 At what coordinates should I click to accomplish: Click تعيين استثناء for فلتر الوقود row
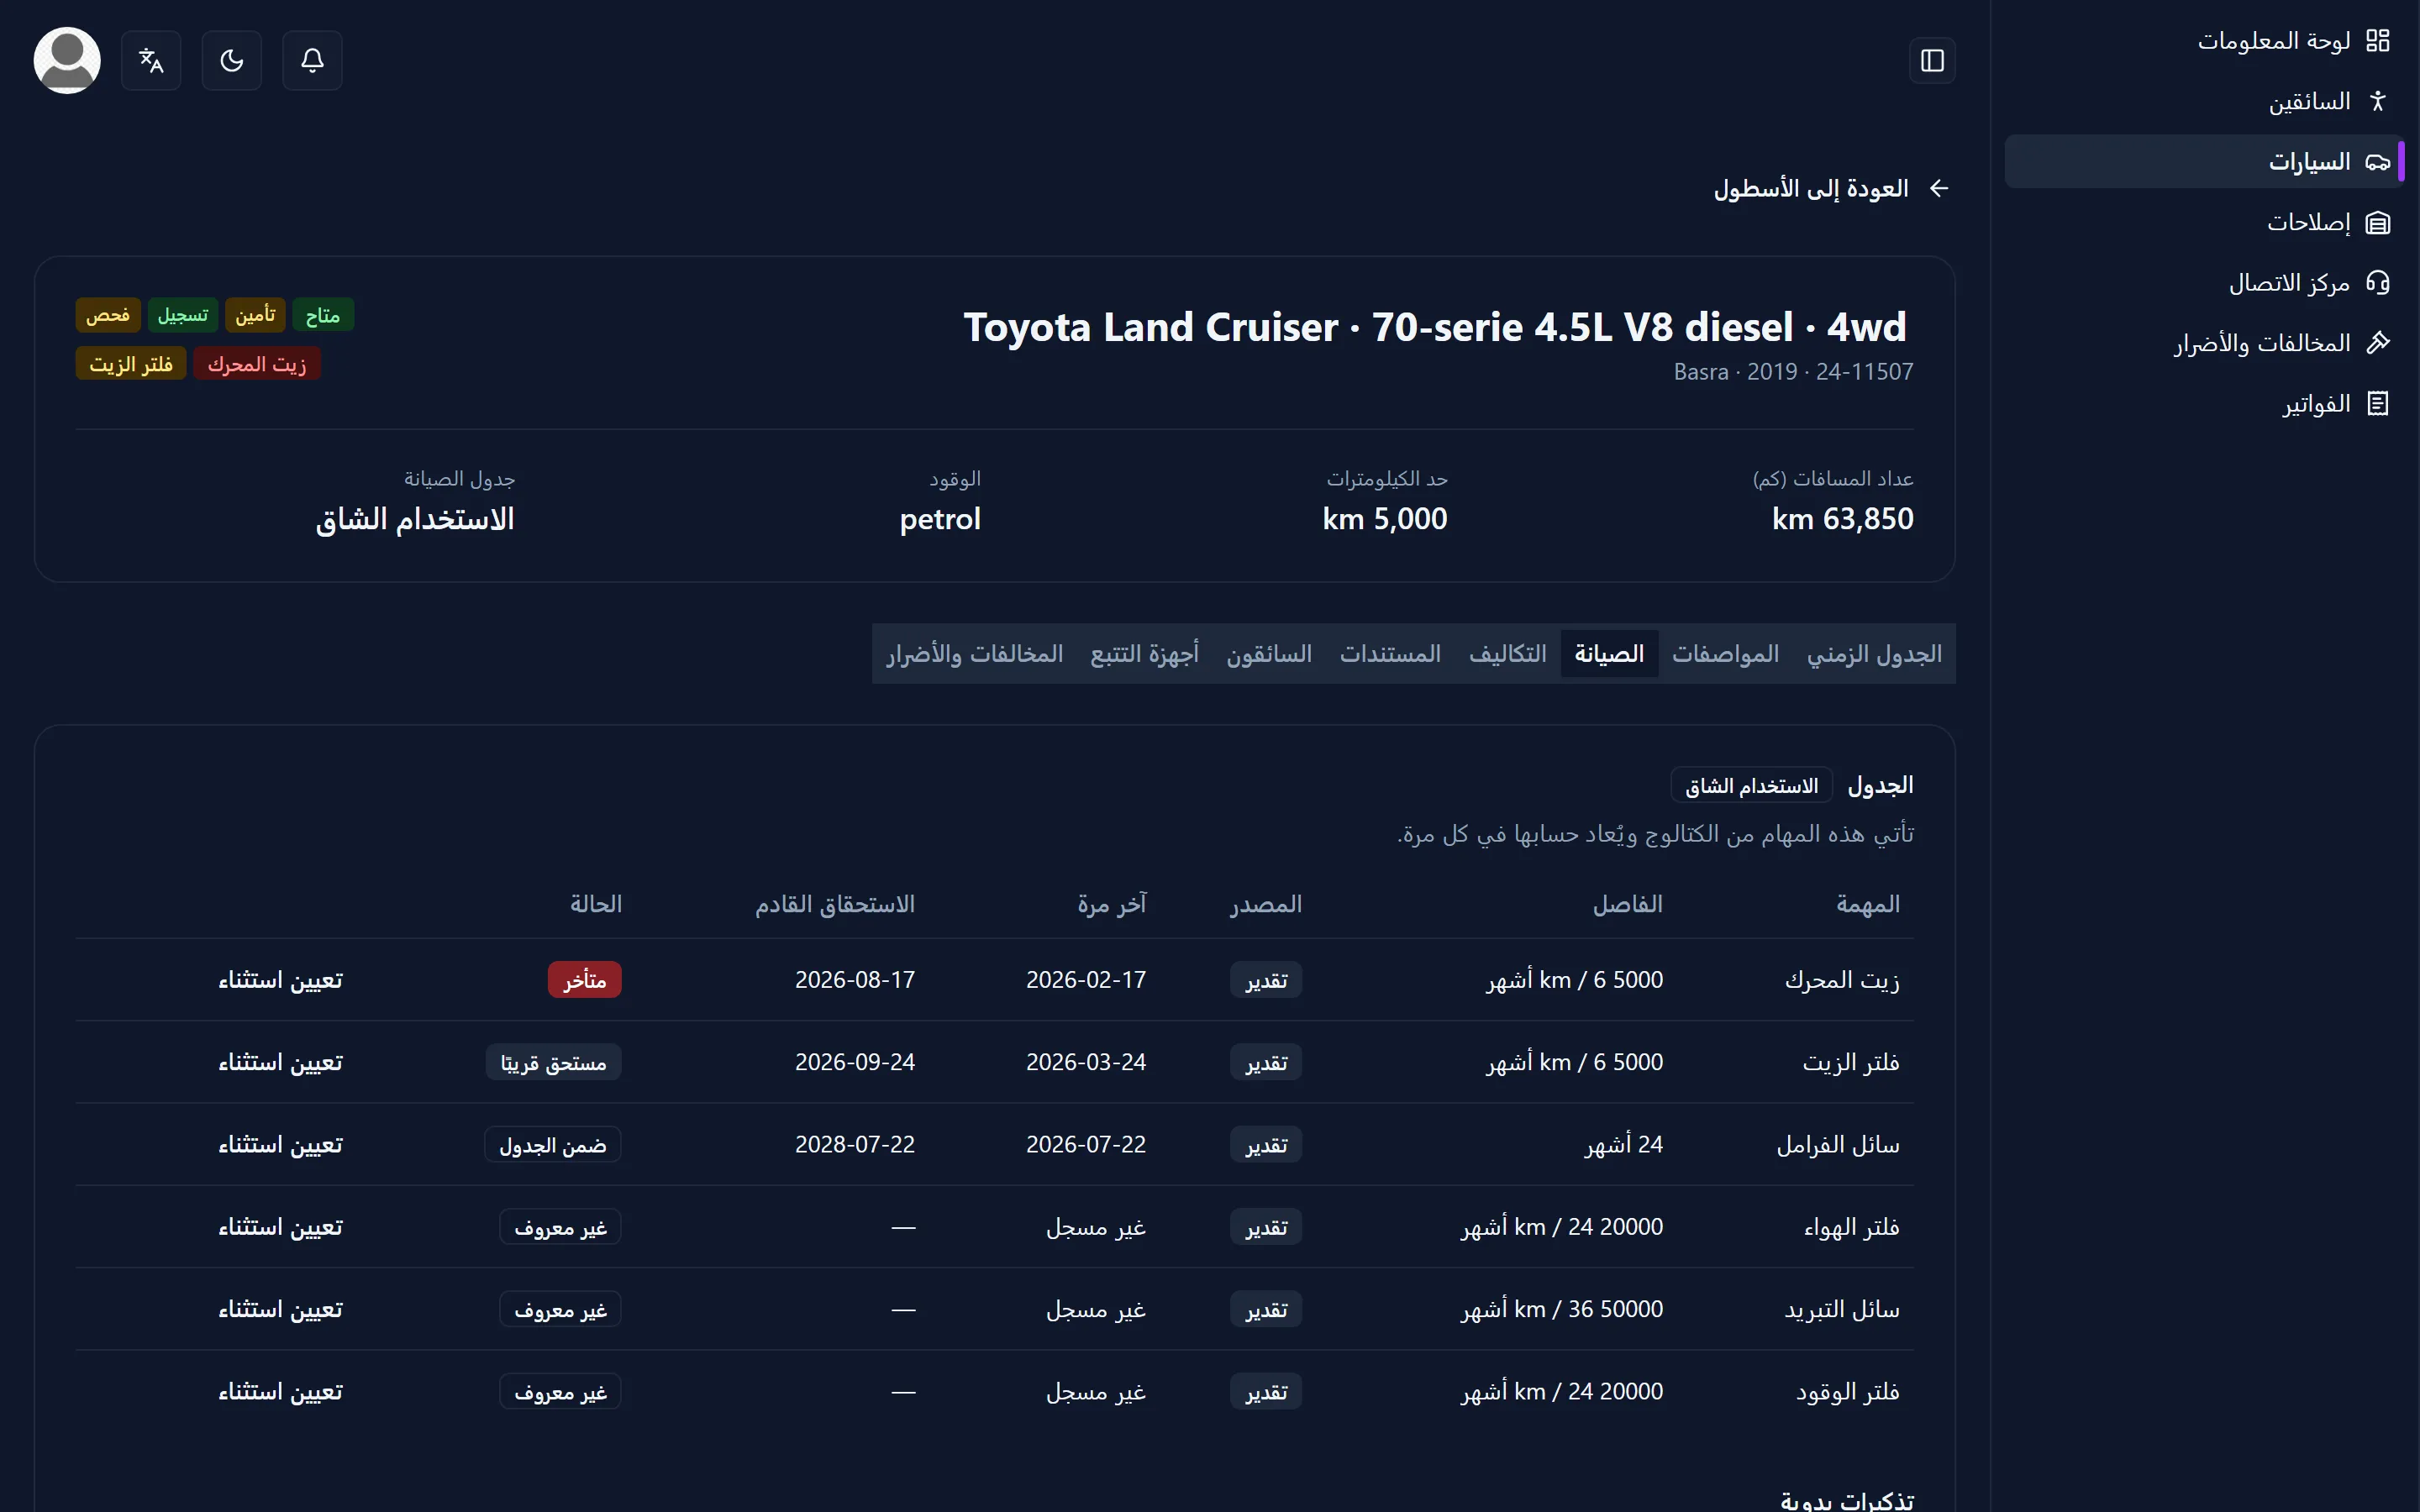click(x=280, y=1392)
